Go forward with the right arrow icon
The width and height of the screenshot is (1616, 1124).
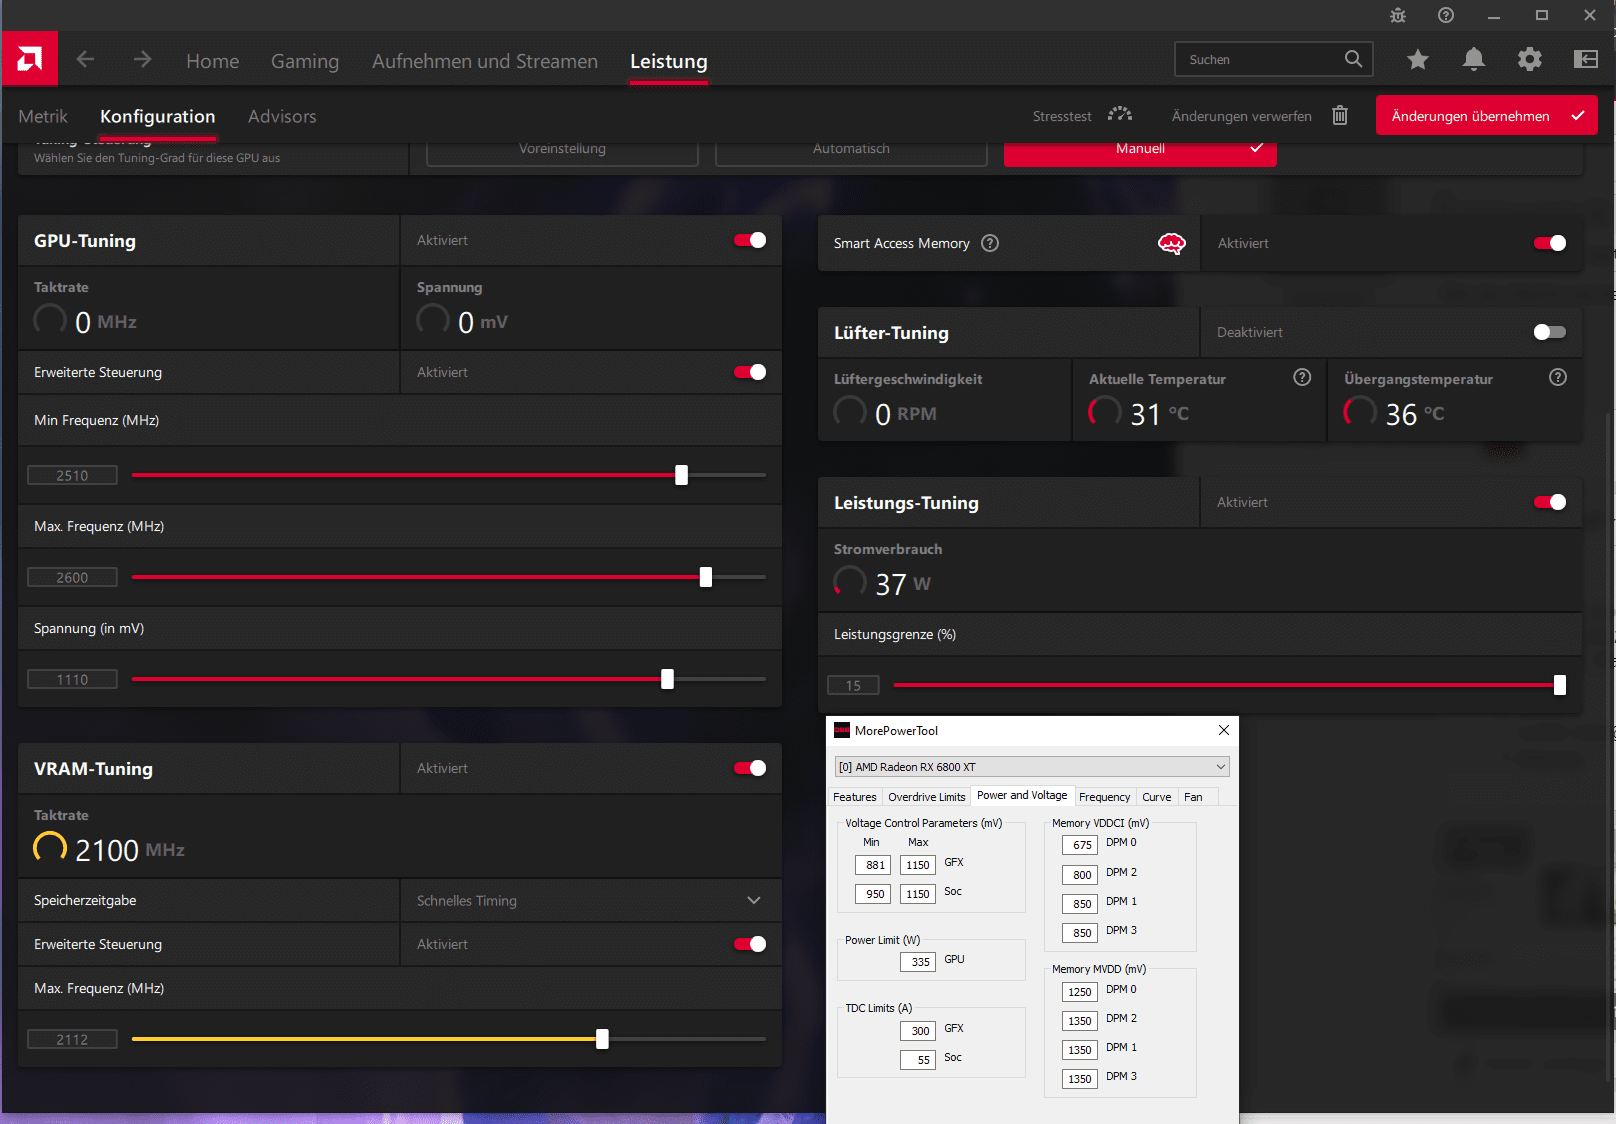click(142, 60)
